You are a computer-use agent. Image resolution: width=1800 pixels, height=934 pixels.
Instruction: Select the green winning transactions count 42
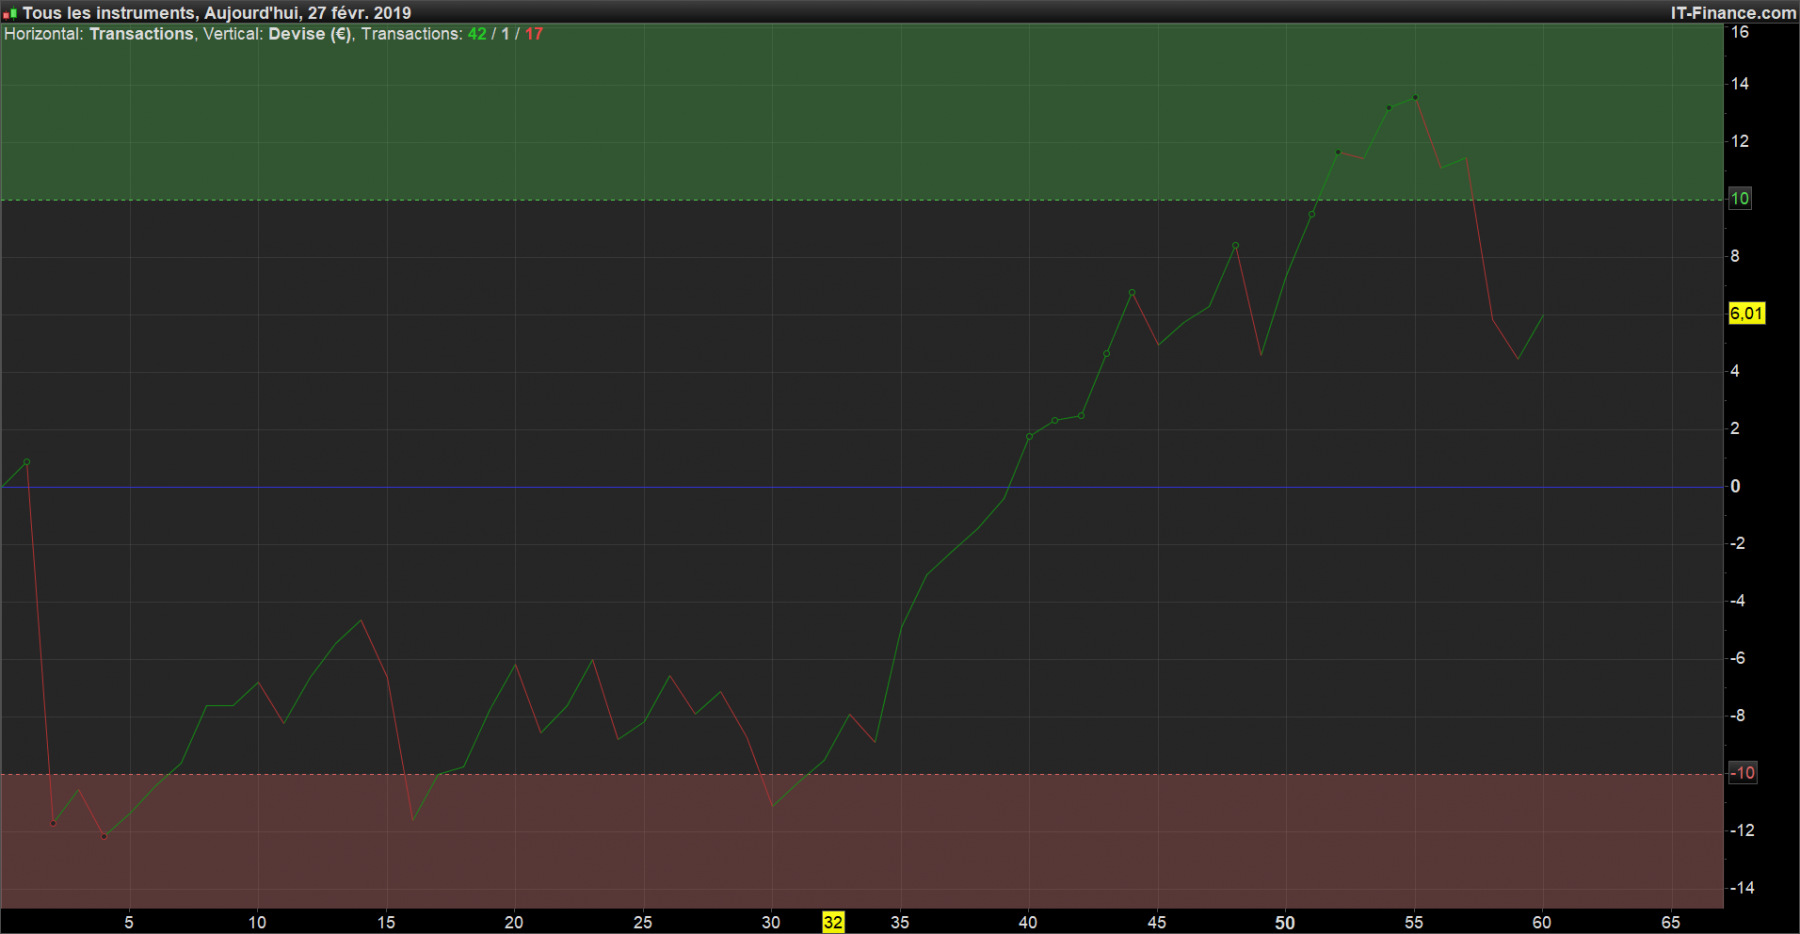coord(477,34)
